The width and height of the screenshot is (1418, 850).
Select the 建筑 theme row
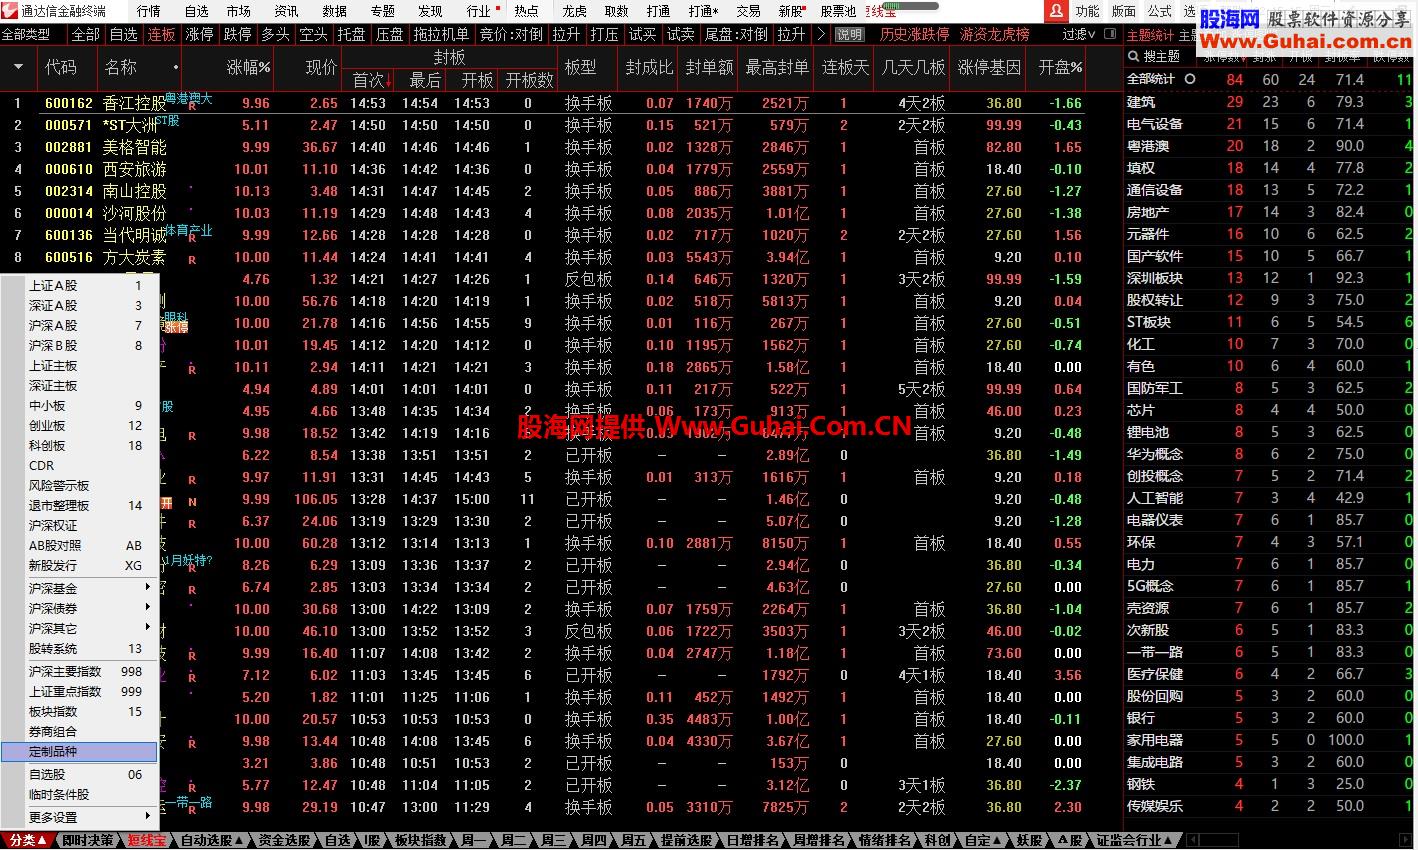tap(1270, 102)
